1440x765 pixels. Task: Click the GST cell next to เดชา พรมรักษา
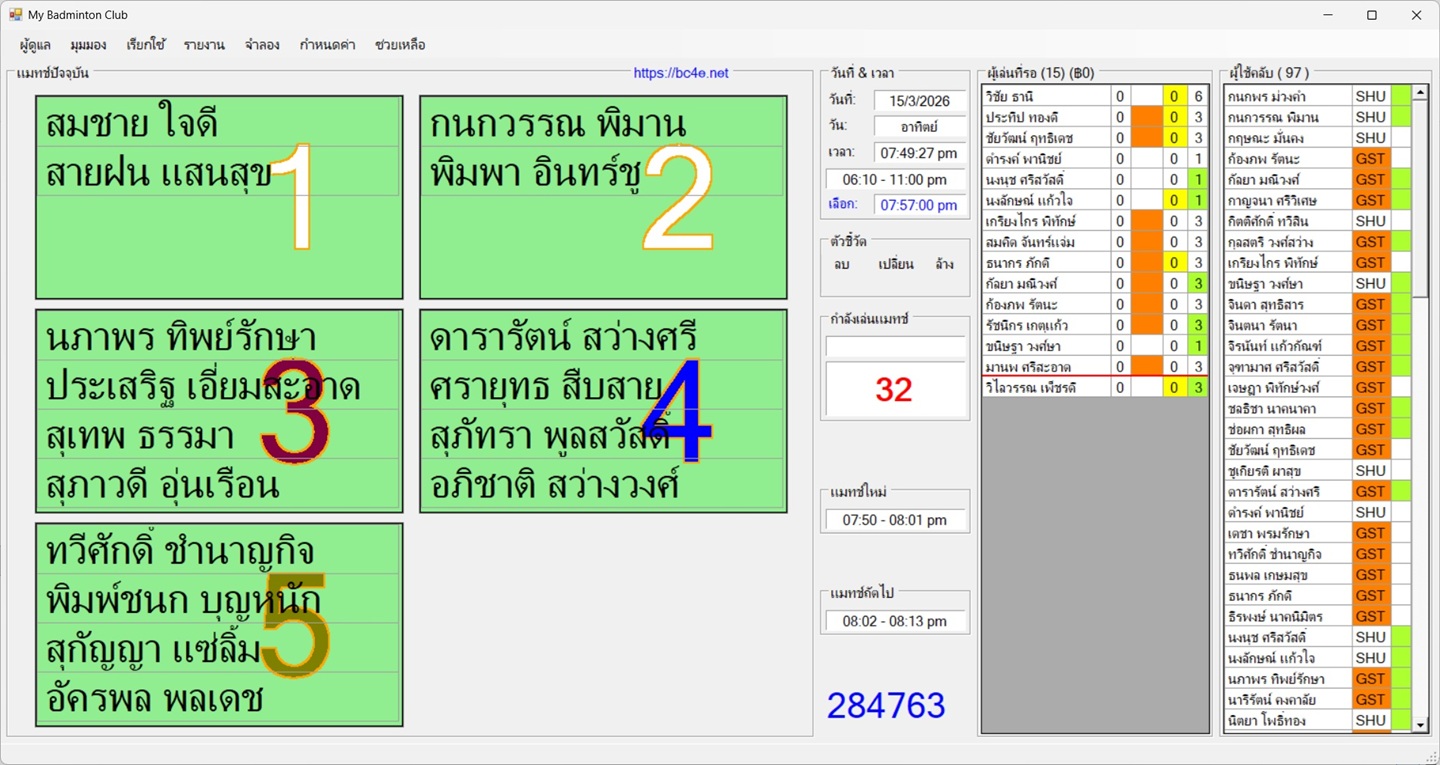click(x=1371, y=533)
